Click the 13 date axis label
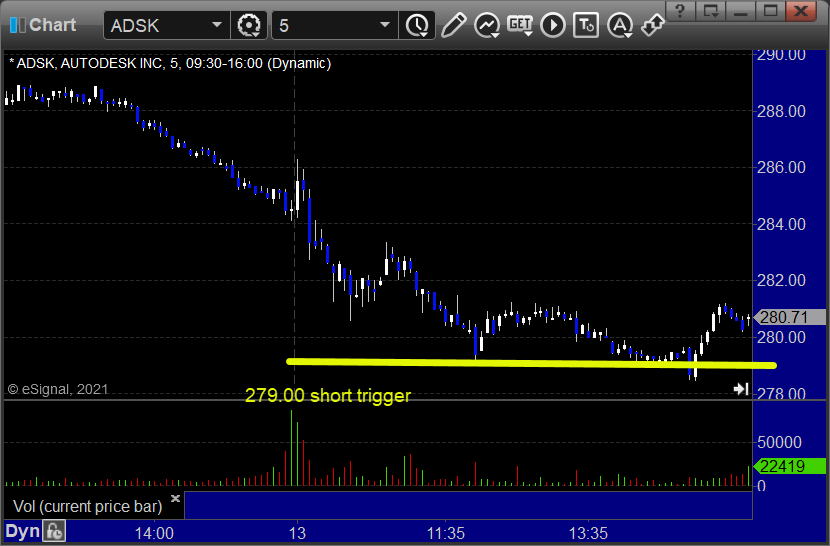Viewport: 830px width, 546px height. pyautogui.click(x=297, y=533)
